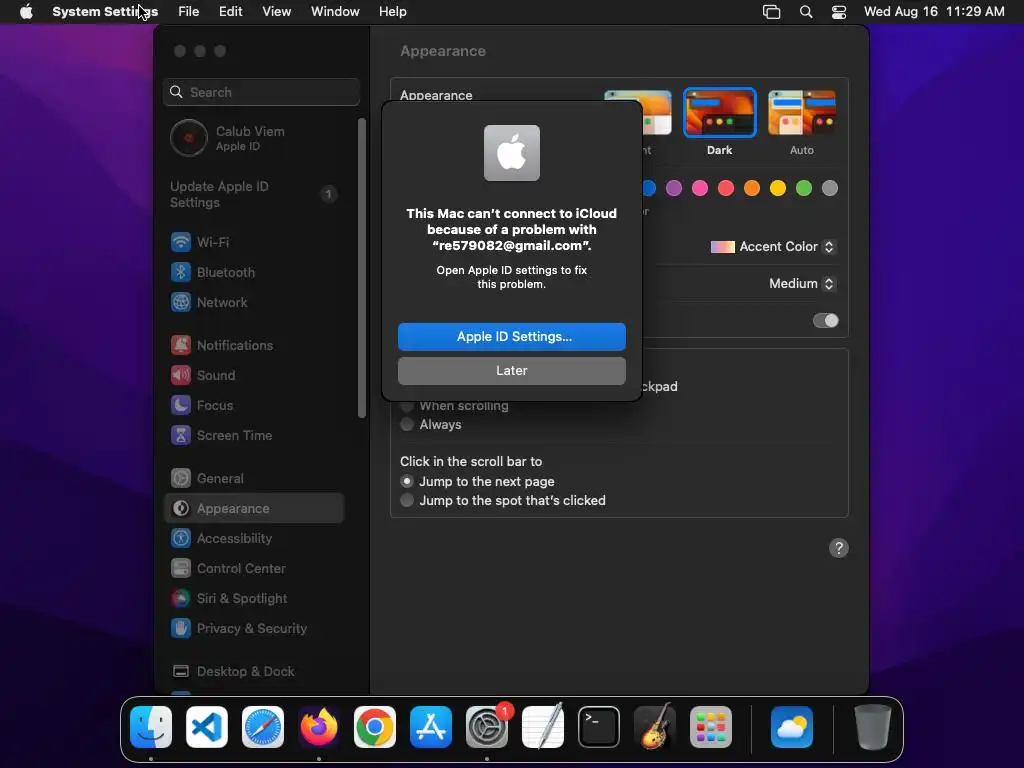1024x768 pixels.
Task: Pick the yellow accent color
Action: click(x=778, y=189)
